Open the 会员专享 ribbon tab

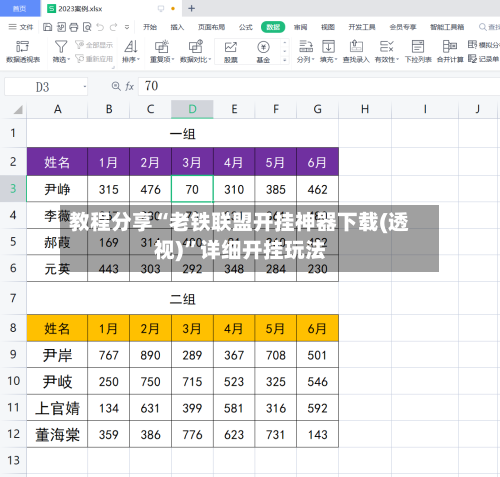point(403,27)
